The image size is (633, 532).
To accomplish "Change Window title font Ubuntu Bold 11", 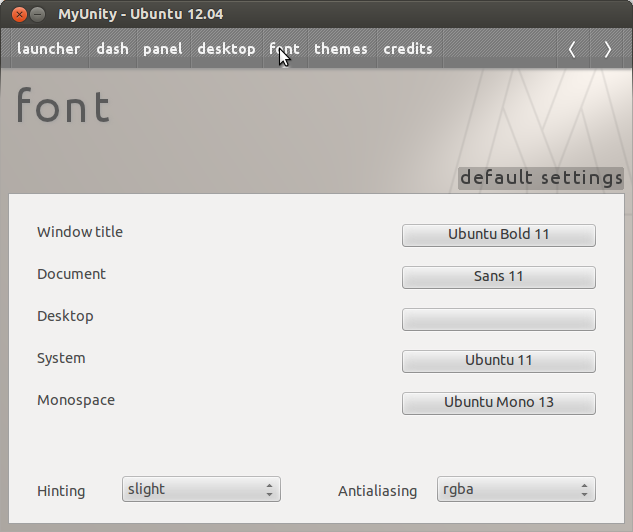I will tap(498, 235).
